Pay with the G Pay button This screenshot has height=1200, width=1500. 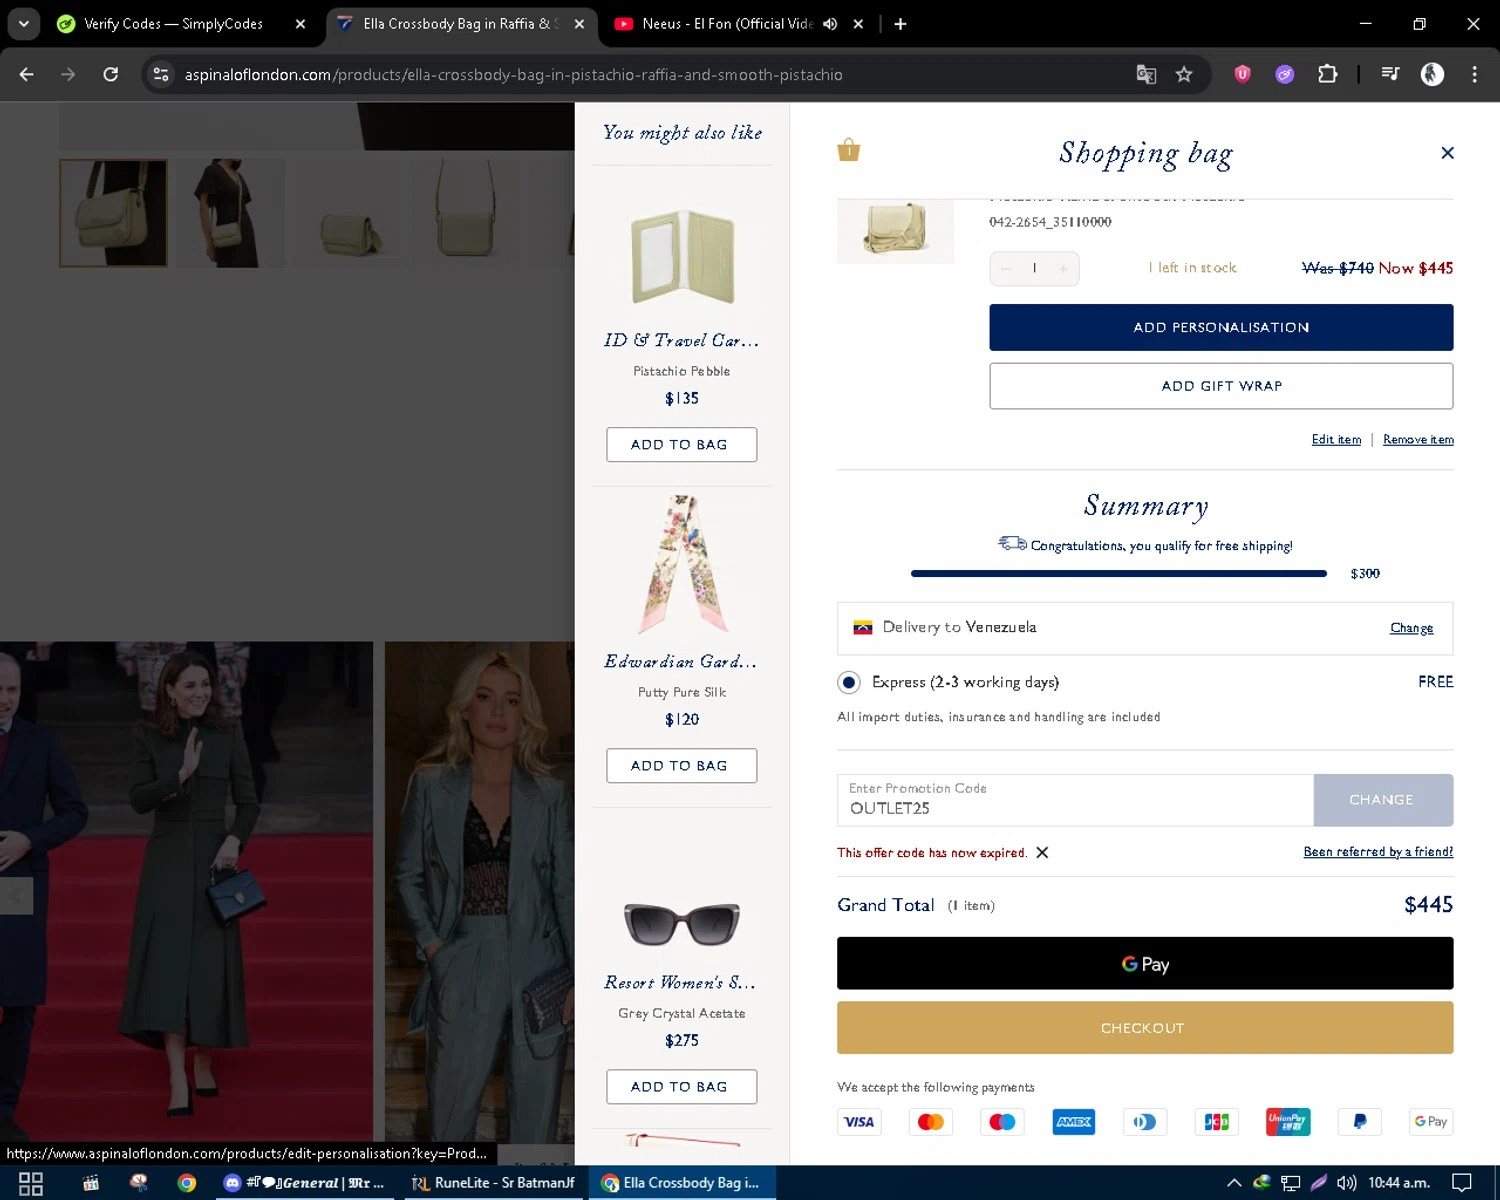[x=1145, y=963]
